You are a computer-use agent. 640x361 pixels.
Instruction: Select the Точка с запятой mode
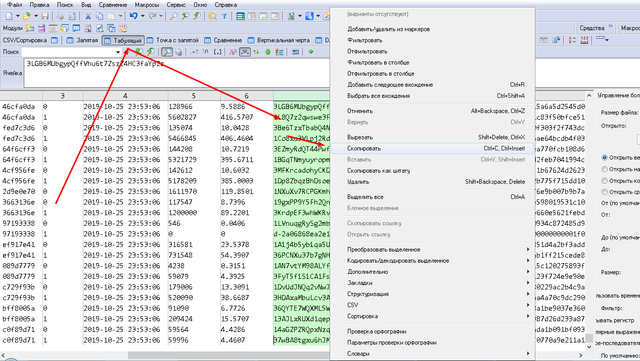click(x=173, y=40)
